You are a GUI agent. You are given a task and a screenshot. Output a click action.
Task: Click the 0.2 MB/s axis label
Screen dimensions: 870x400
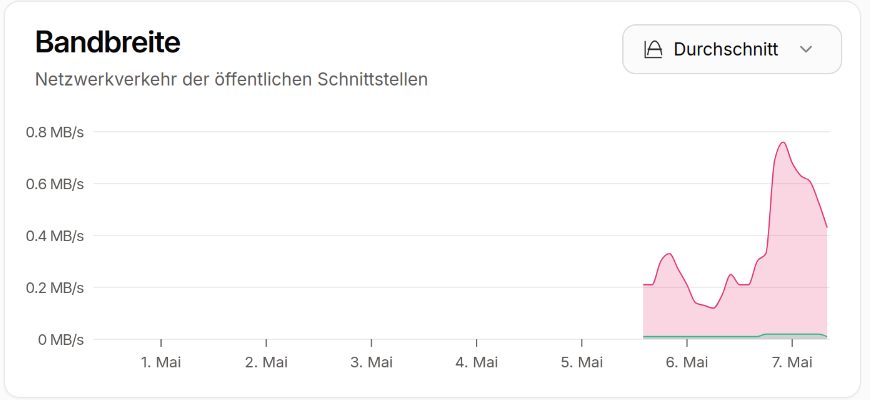click(54, 287)
